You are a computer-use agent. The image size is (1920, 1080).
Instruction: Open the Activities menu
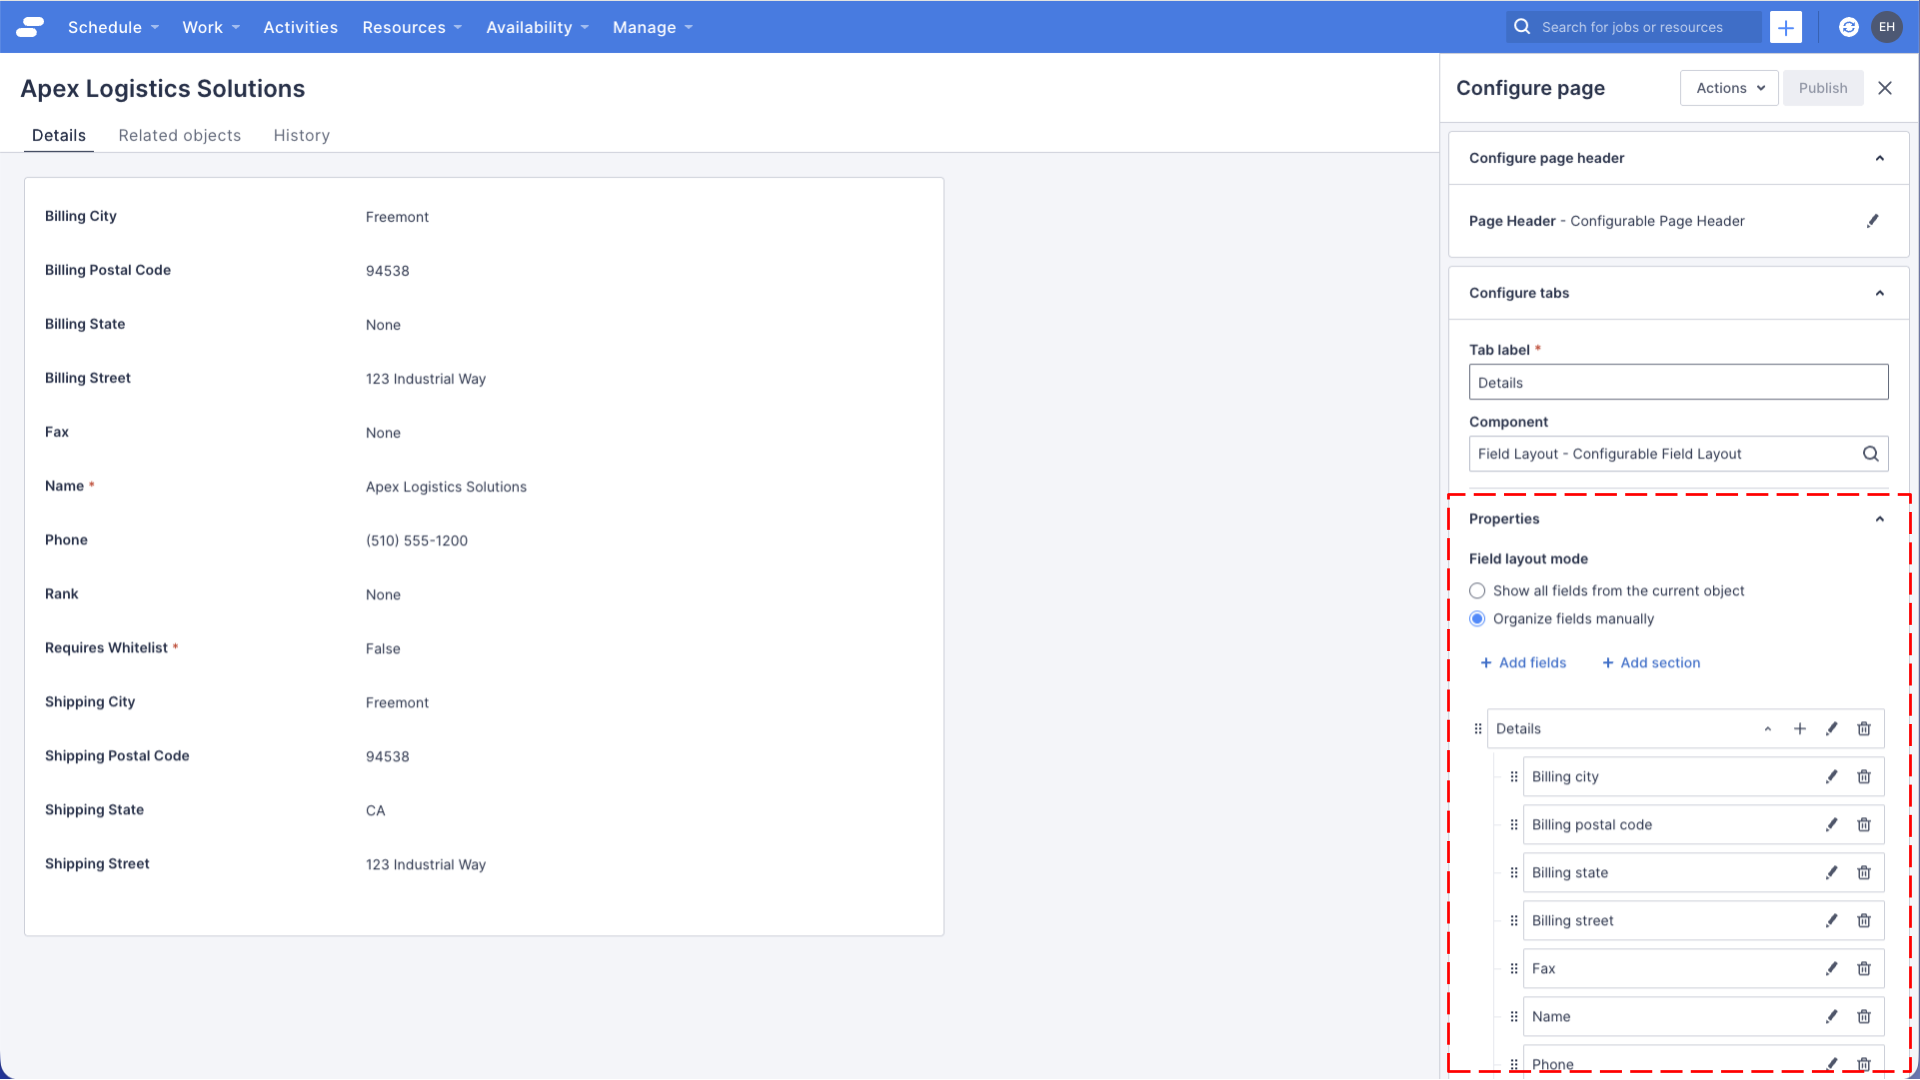300,27
